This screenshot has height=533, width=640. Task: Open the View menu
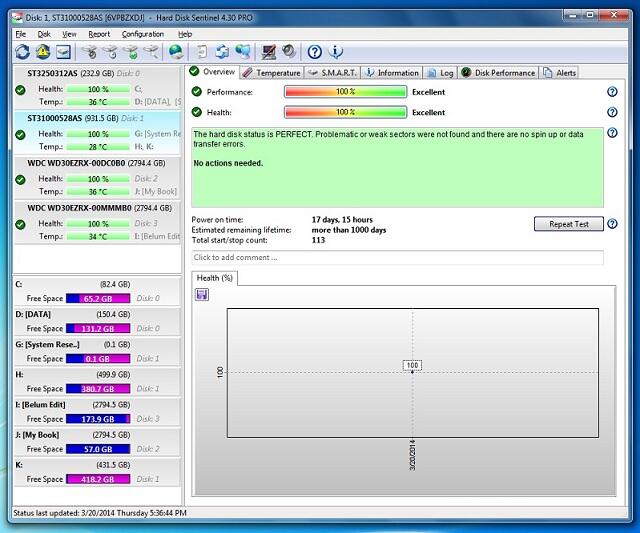[x=69, y=34]
